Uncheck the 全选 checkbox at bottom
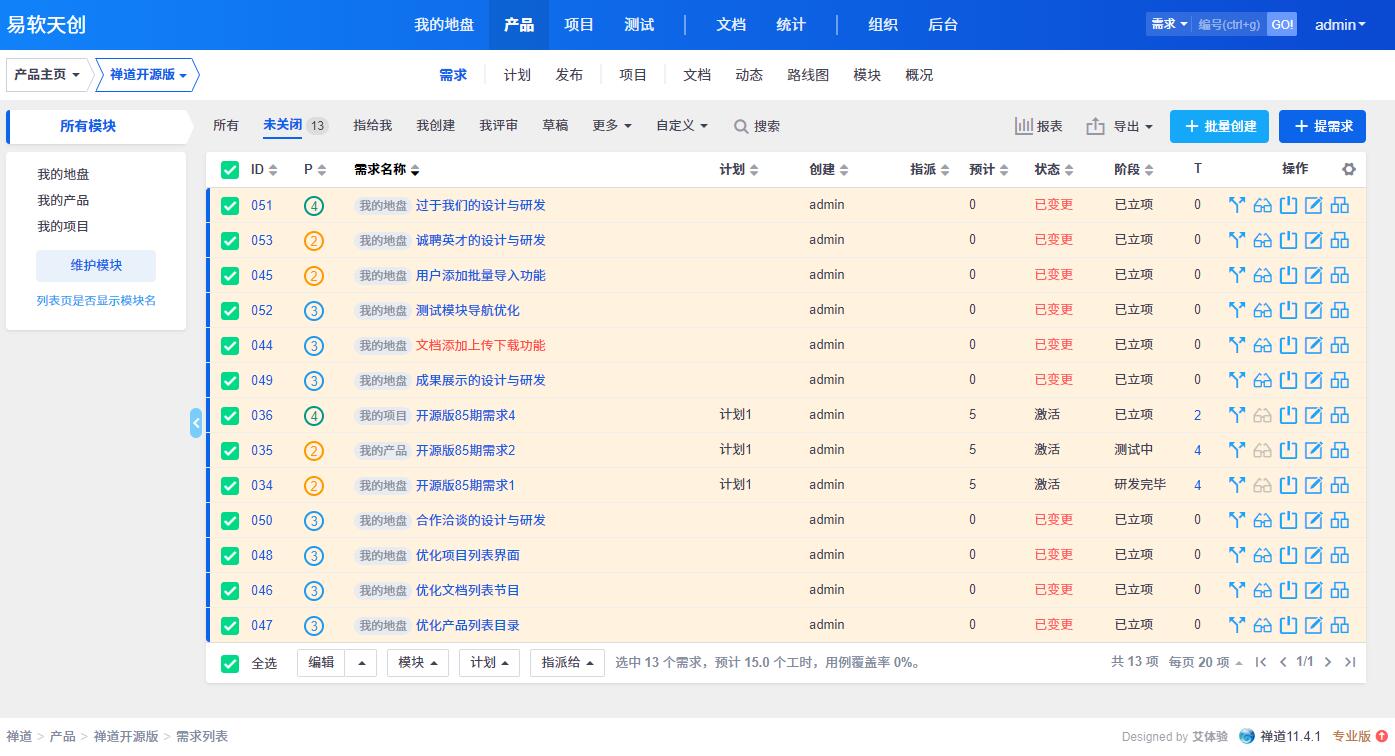Viewport: 1395px width, 756px height. (230, 663)
